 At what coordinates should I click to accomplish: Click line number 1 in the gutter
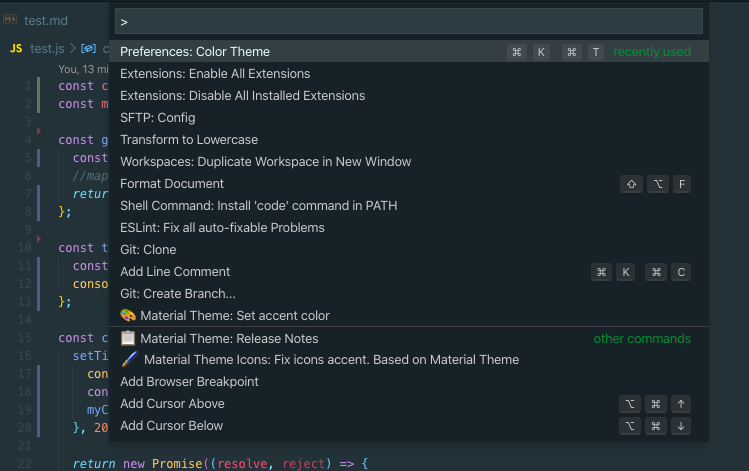tap(28, 86)
